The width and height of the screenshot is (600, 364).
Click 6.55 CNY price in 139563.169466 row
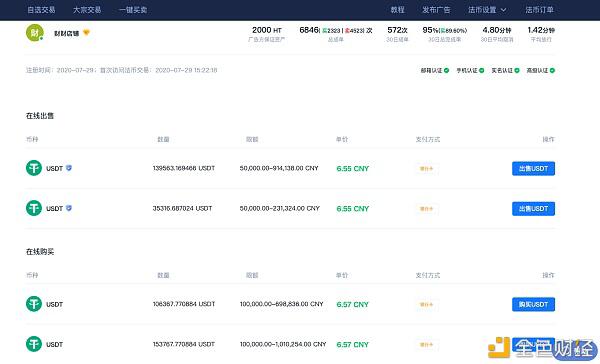point(353,168)
